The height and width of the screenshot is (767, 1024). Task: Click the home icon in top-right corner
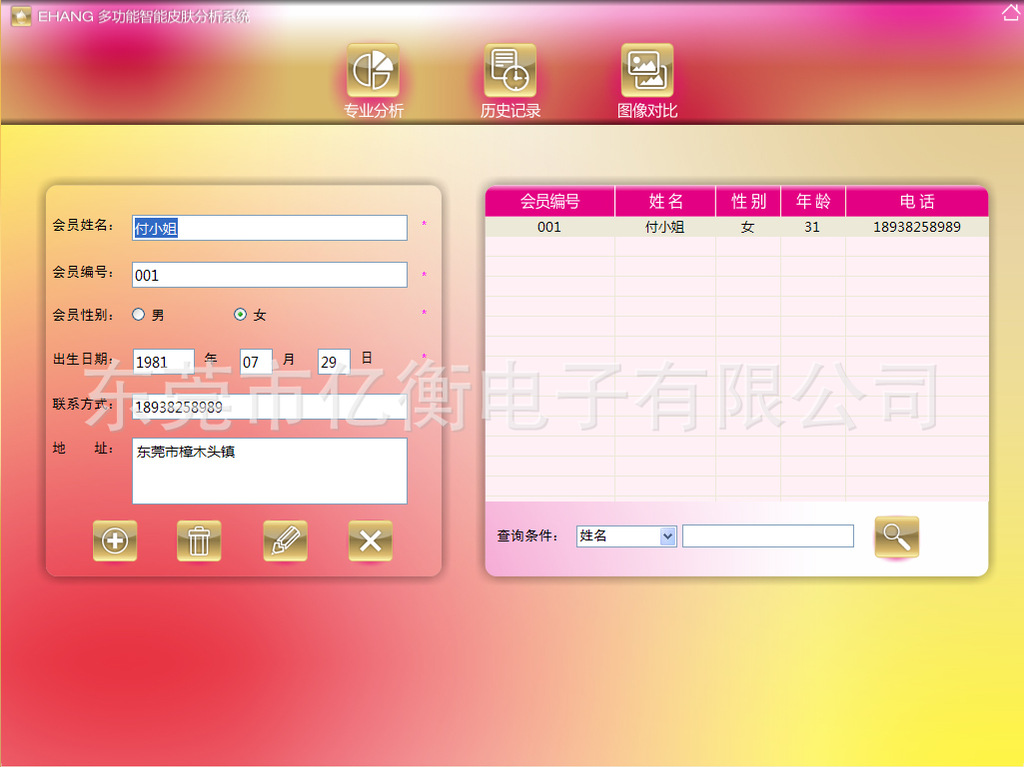click(1010, 12)
